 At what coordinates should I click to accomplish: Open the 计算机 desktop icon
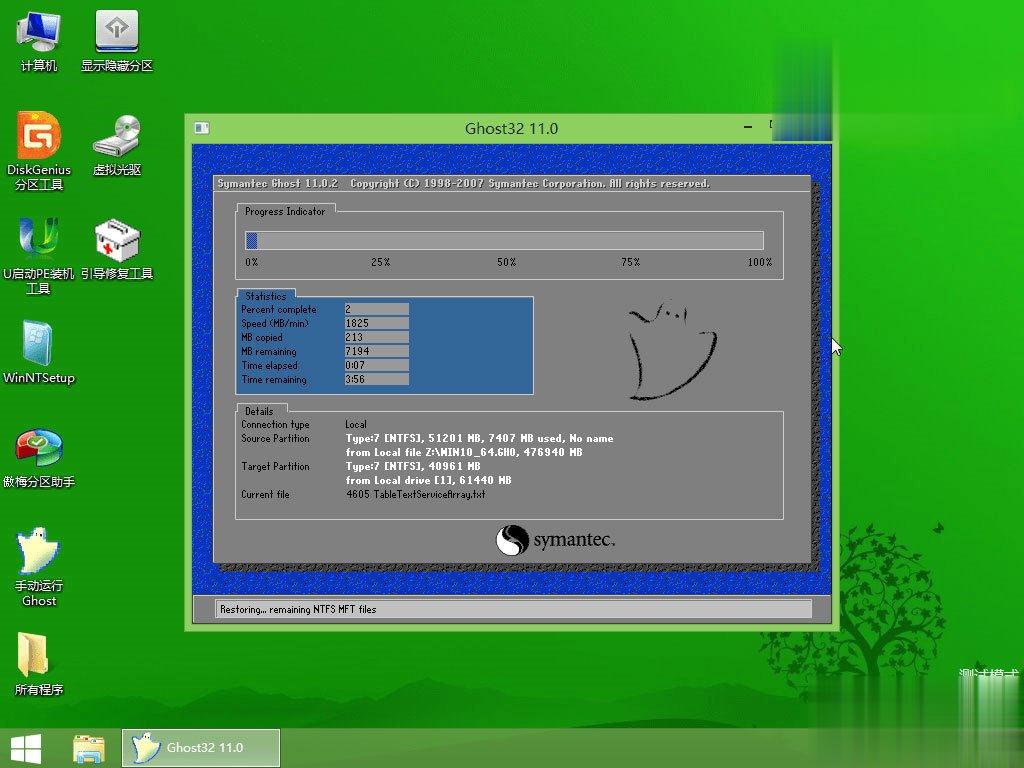(39, 40)
